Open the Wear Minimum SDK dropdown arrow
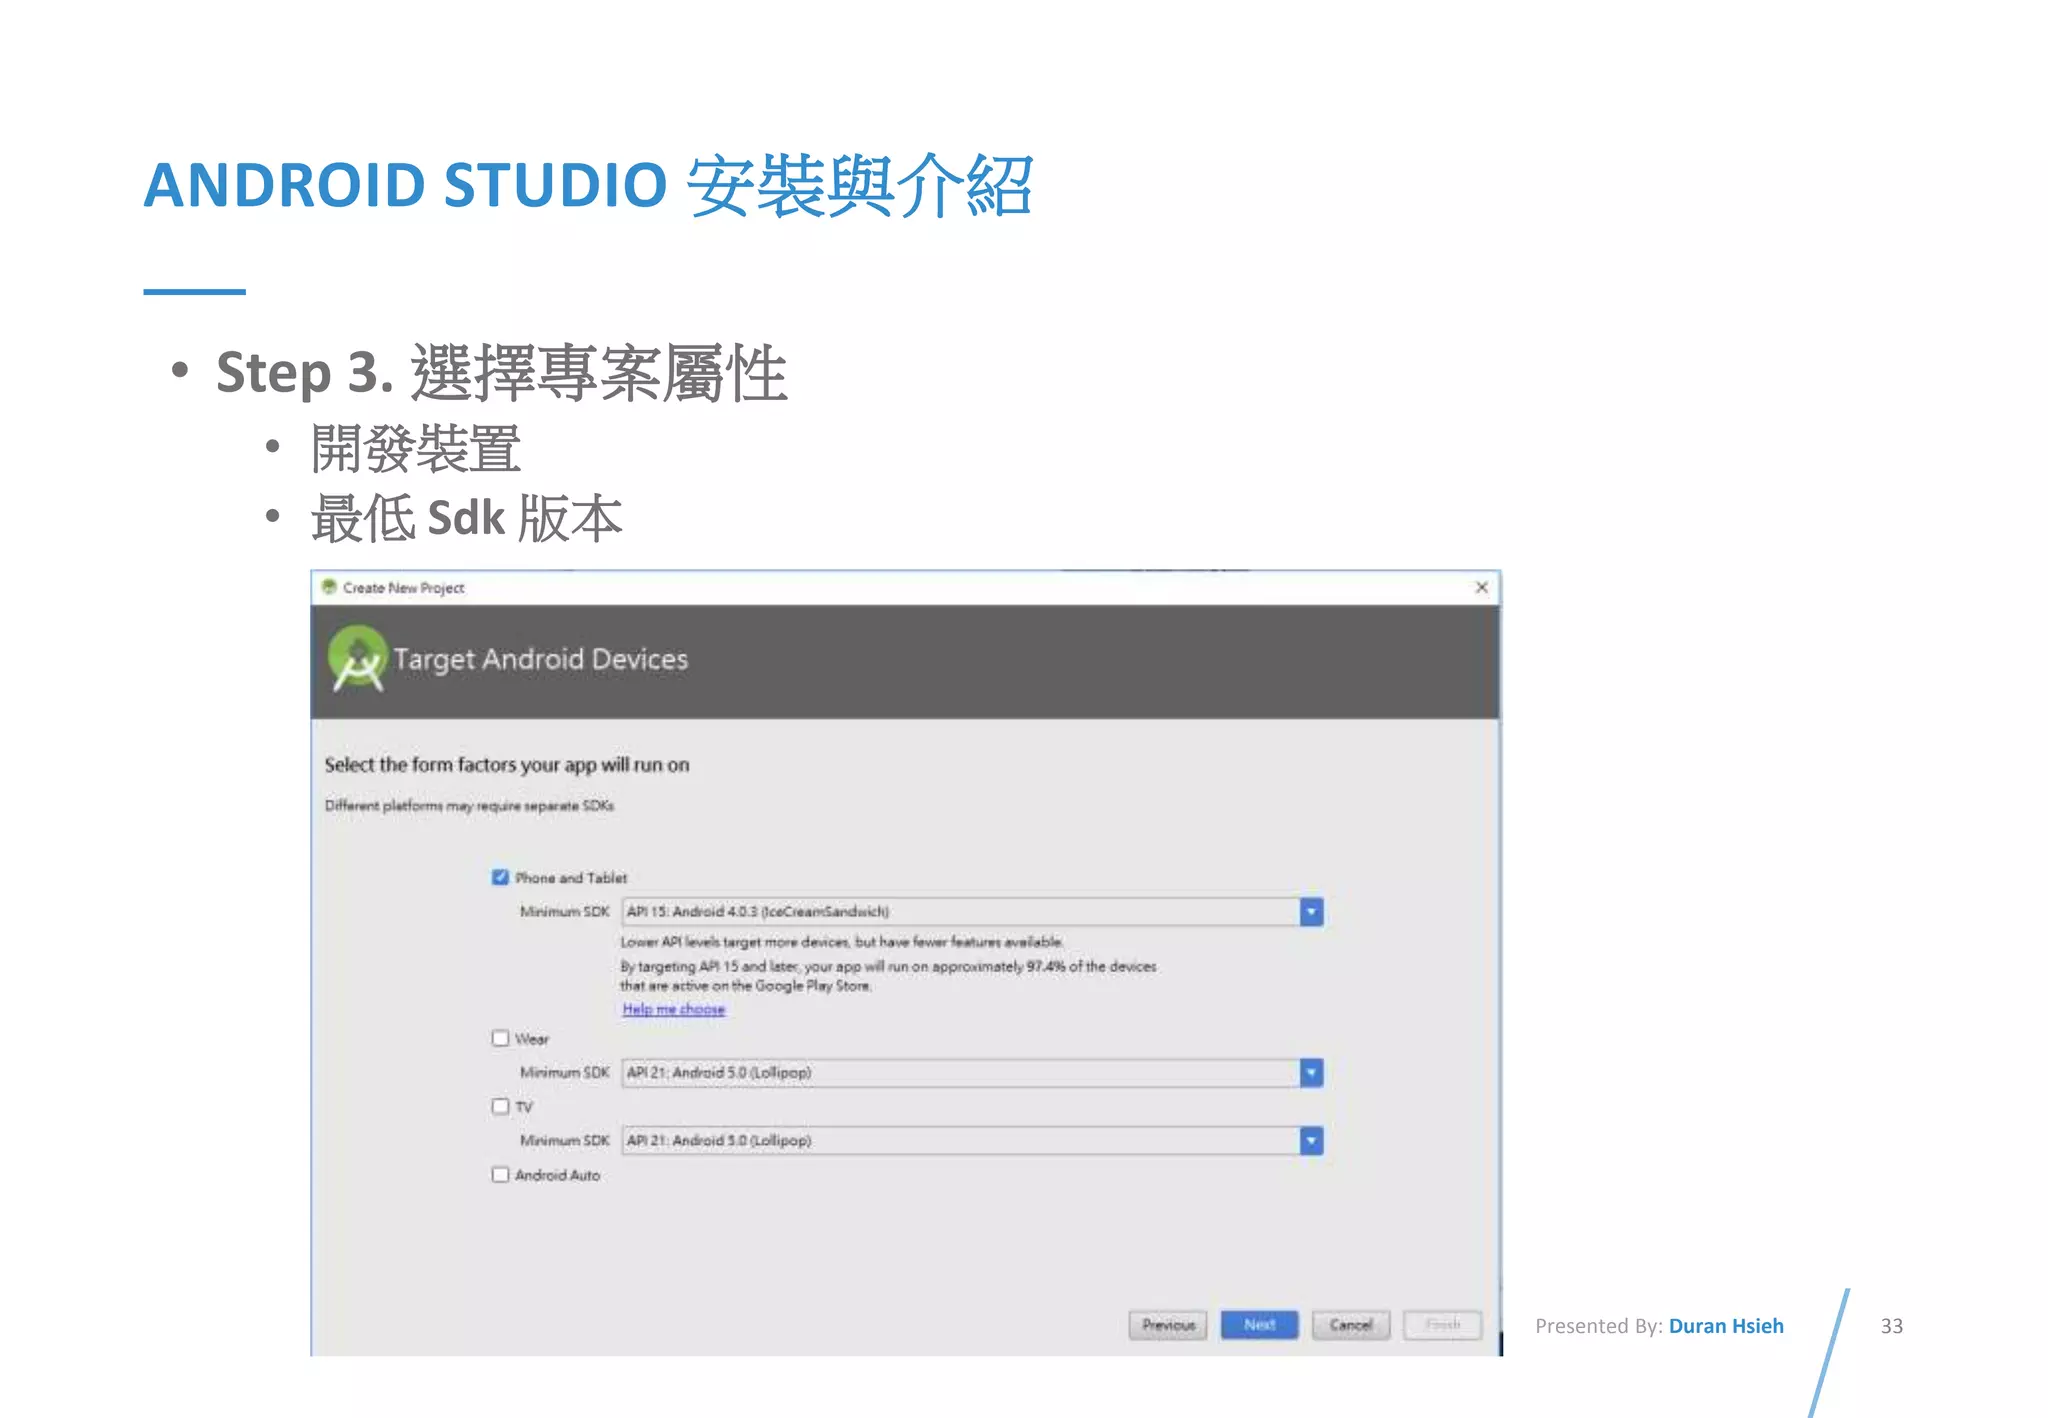 click(1311, 1072)
